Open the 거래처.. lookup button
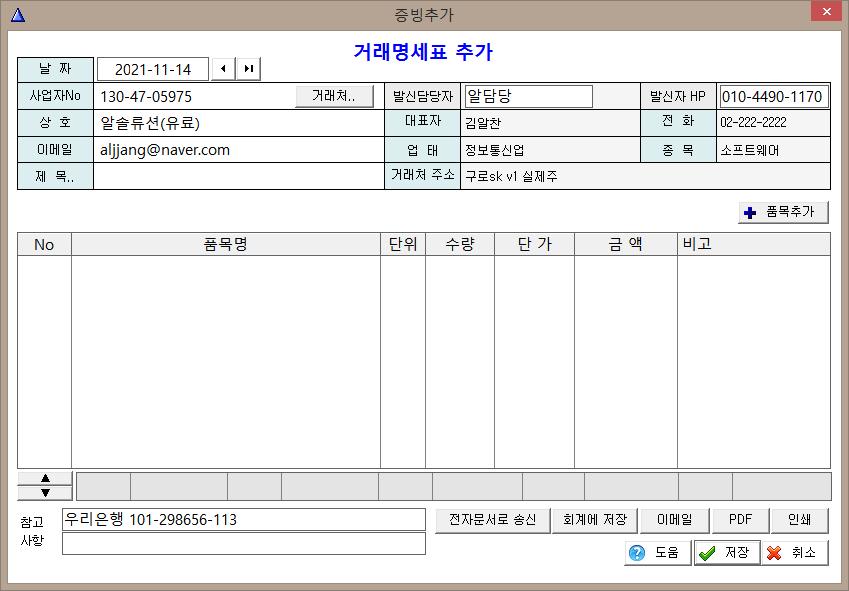Viewport: 849px width, 591px height. [x=334, y=96]
